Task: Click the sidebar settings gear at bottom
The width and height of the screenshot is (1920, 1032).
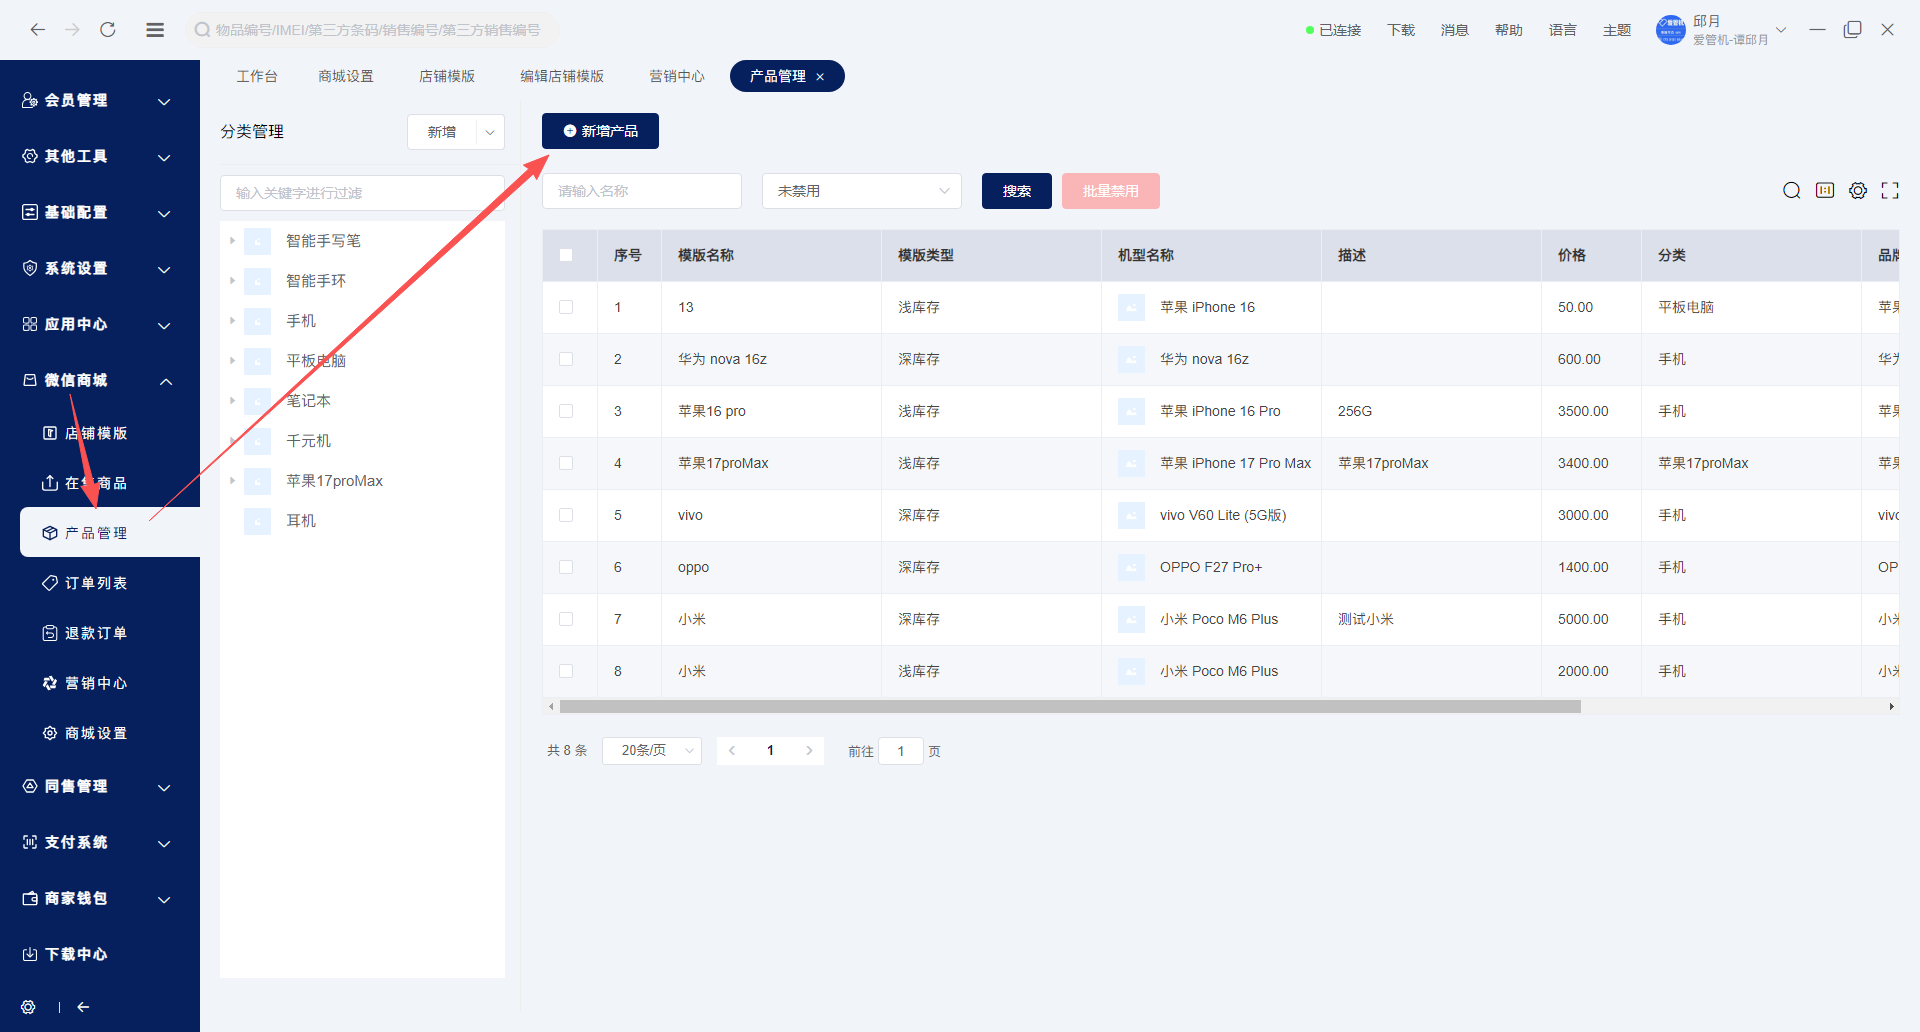Action: point(28,1007)
